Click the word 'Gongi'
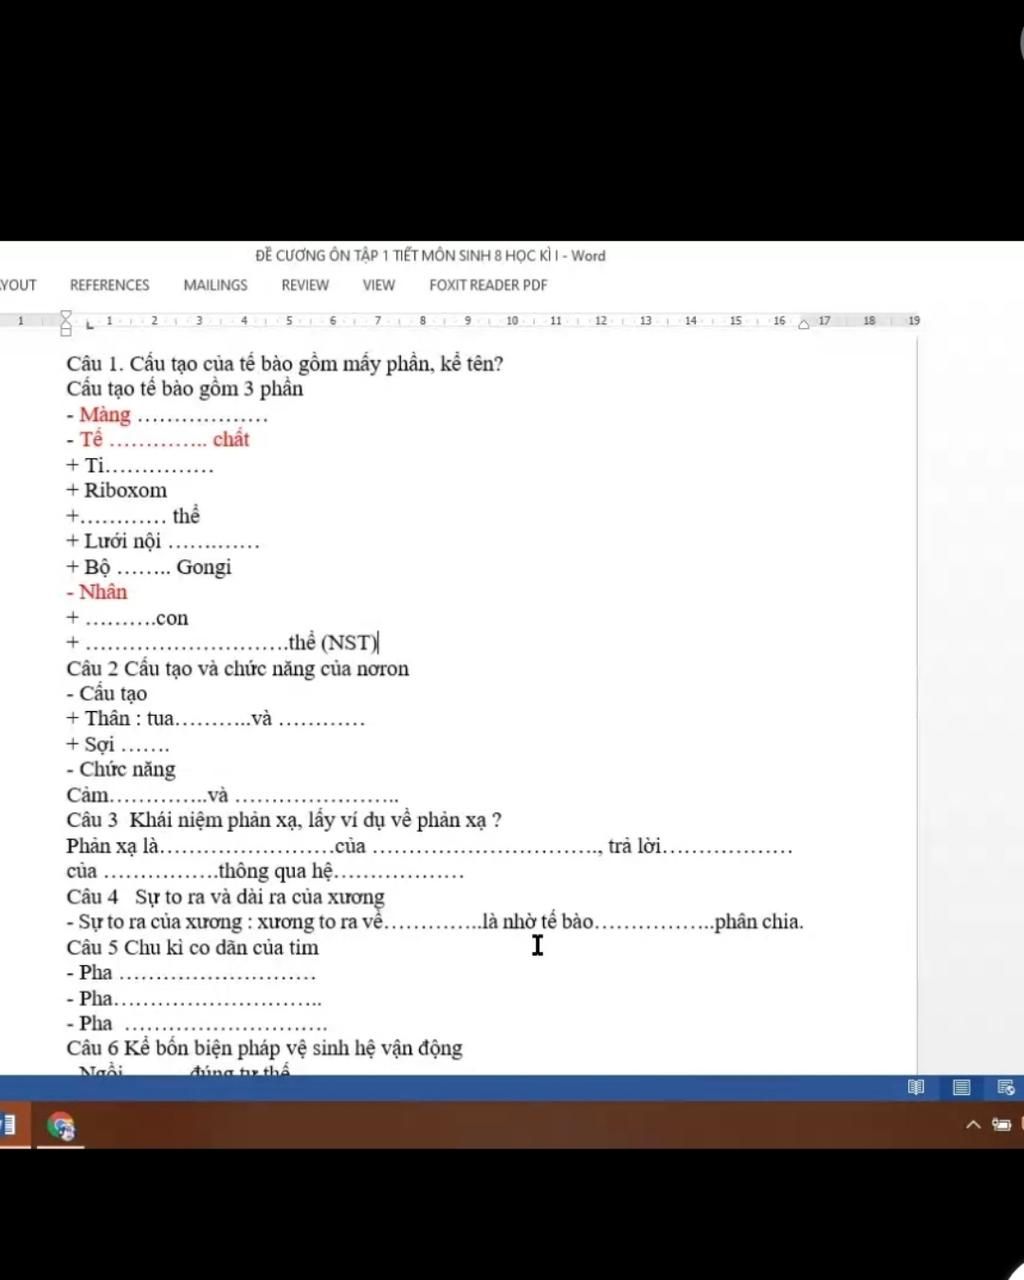 coord(204,567)
